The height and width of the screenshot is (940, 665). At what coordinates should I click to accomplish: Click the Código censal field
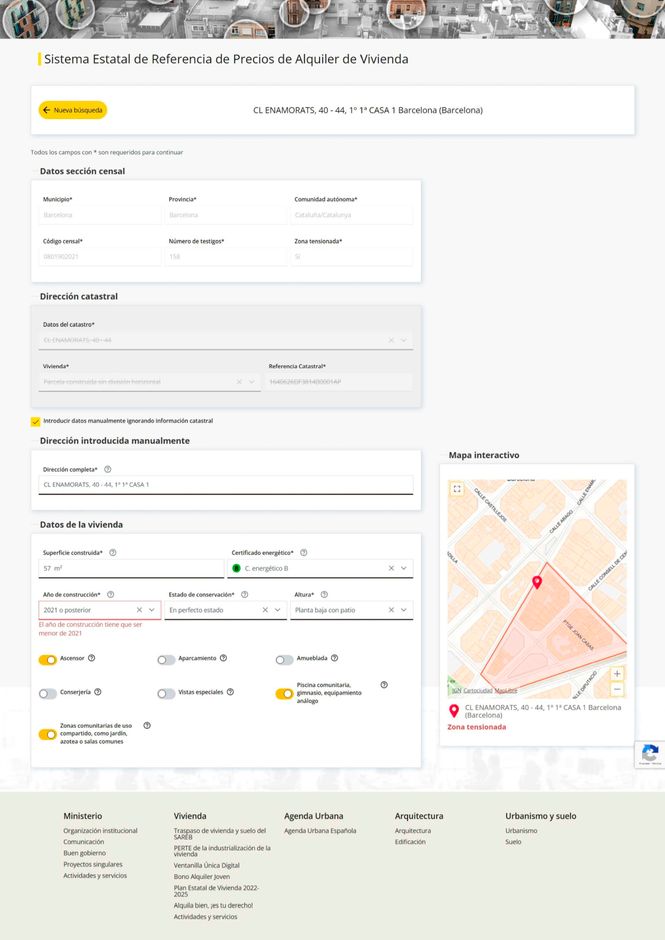coord(100,257)
